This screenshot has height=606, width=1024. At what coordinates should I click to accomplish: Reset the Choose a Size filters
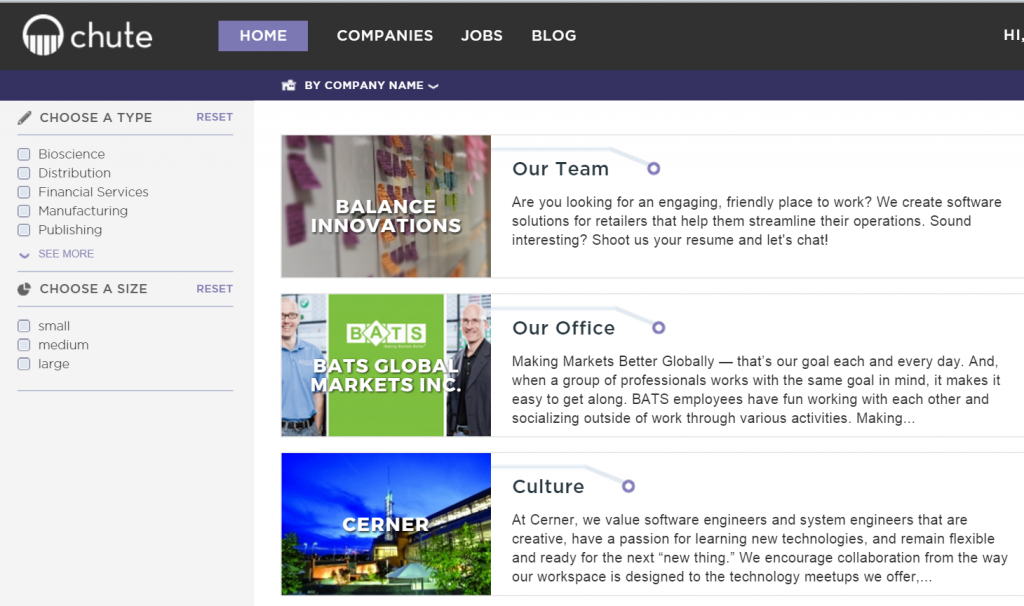coord(214,289)
